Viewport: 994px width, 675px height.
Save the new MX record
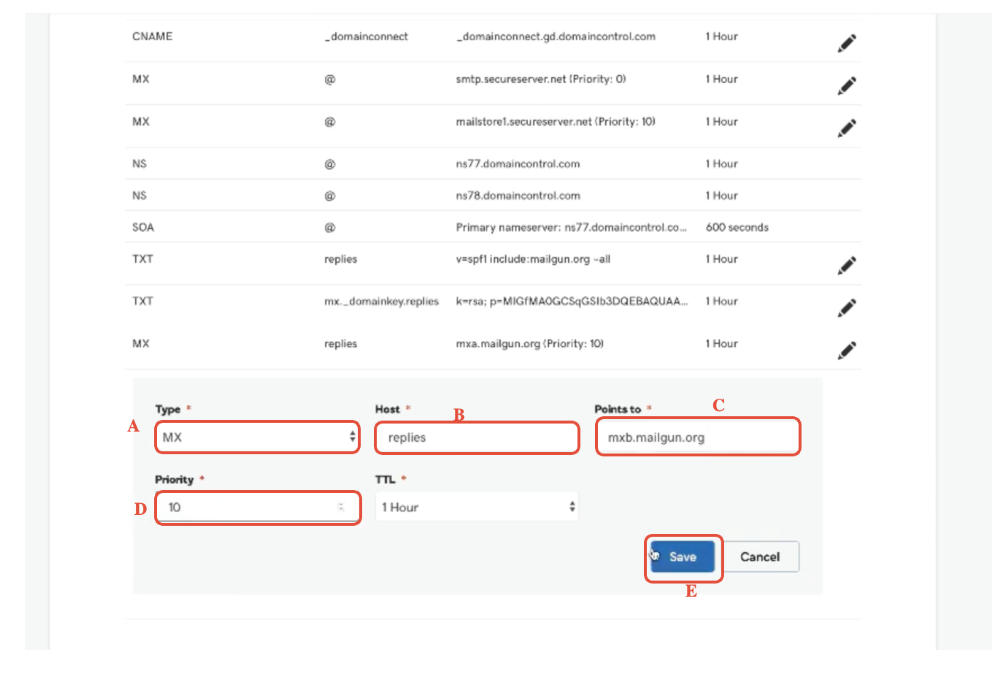[x=683, y=557]
